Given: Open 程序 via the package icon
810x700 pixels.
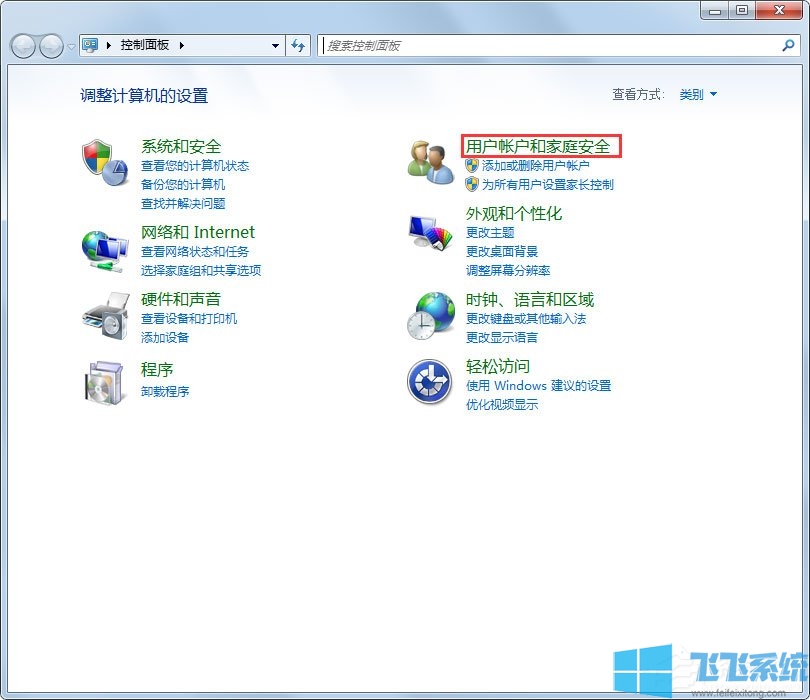Looking at the screenshot, I should point(104,384).
